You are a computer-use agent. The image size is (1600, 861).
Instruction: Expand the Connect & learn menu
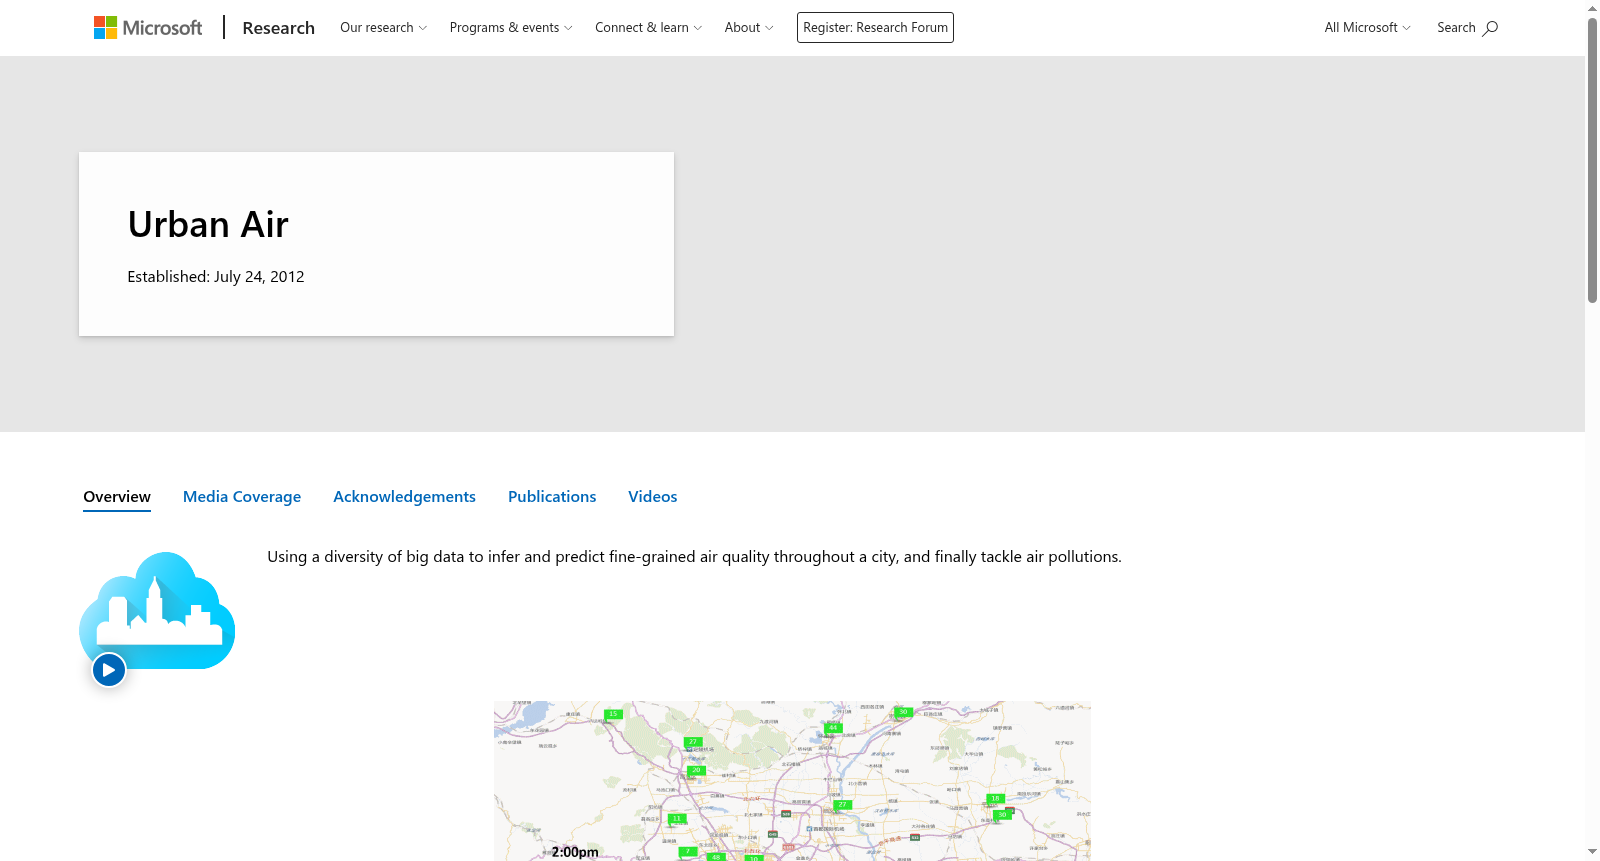(648, 28)
